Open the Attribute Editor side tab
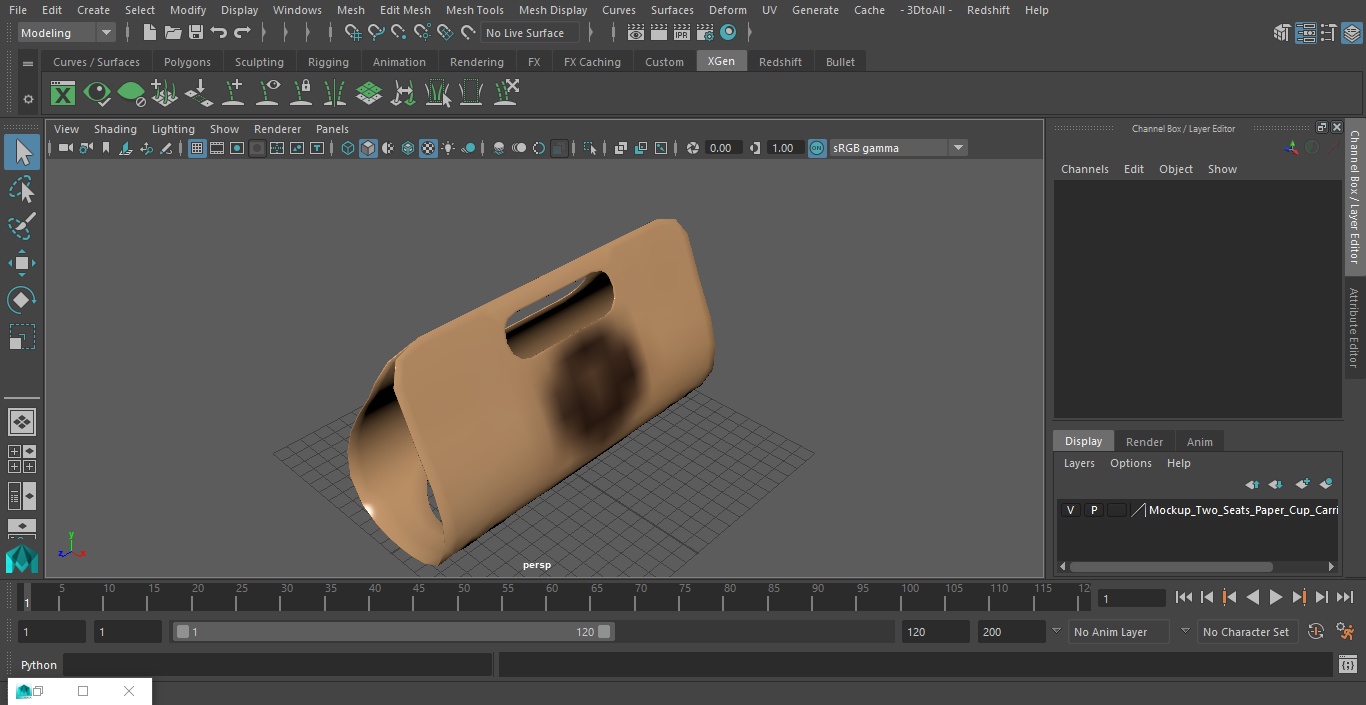Screen dimensions: 1366x705 click(1354, 328)
